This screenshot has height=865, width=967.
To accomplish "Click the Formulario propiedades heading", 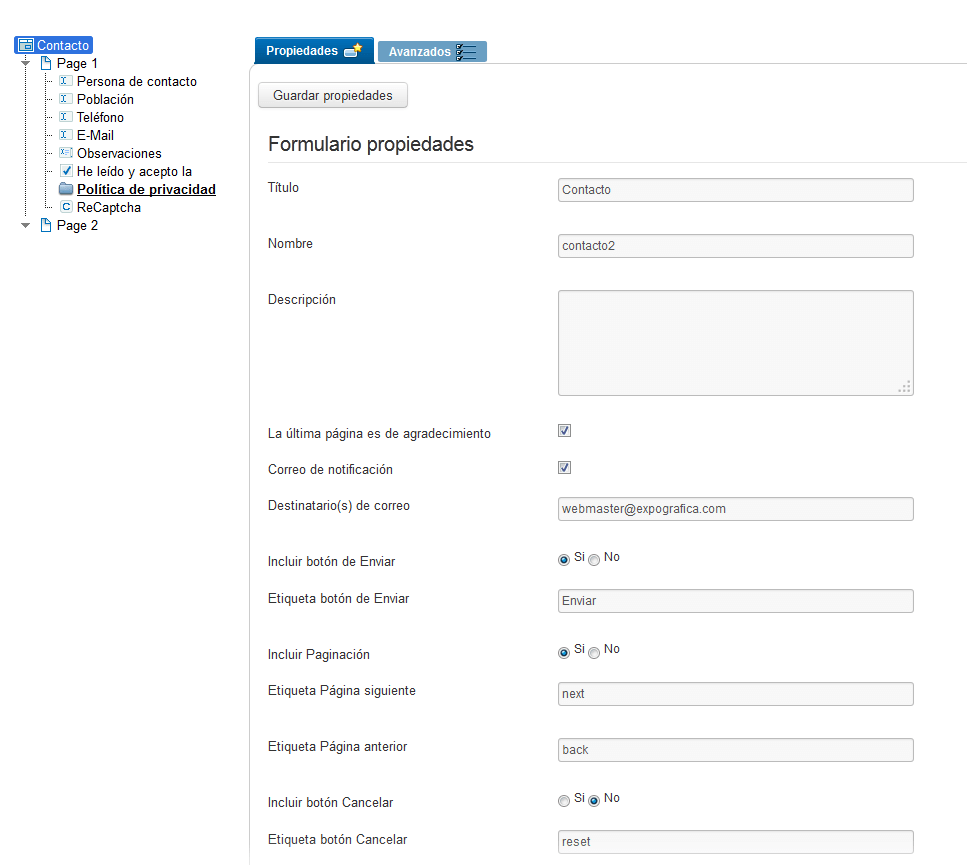I will (371, 144).
